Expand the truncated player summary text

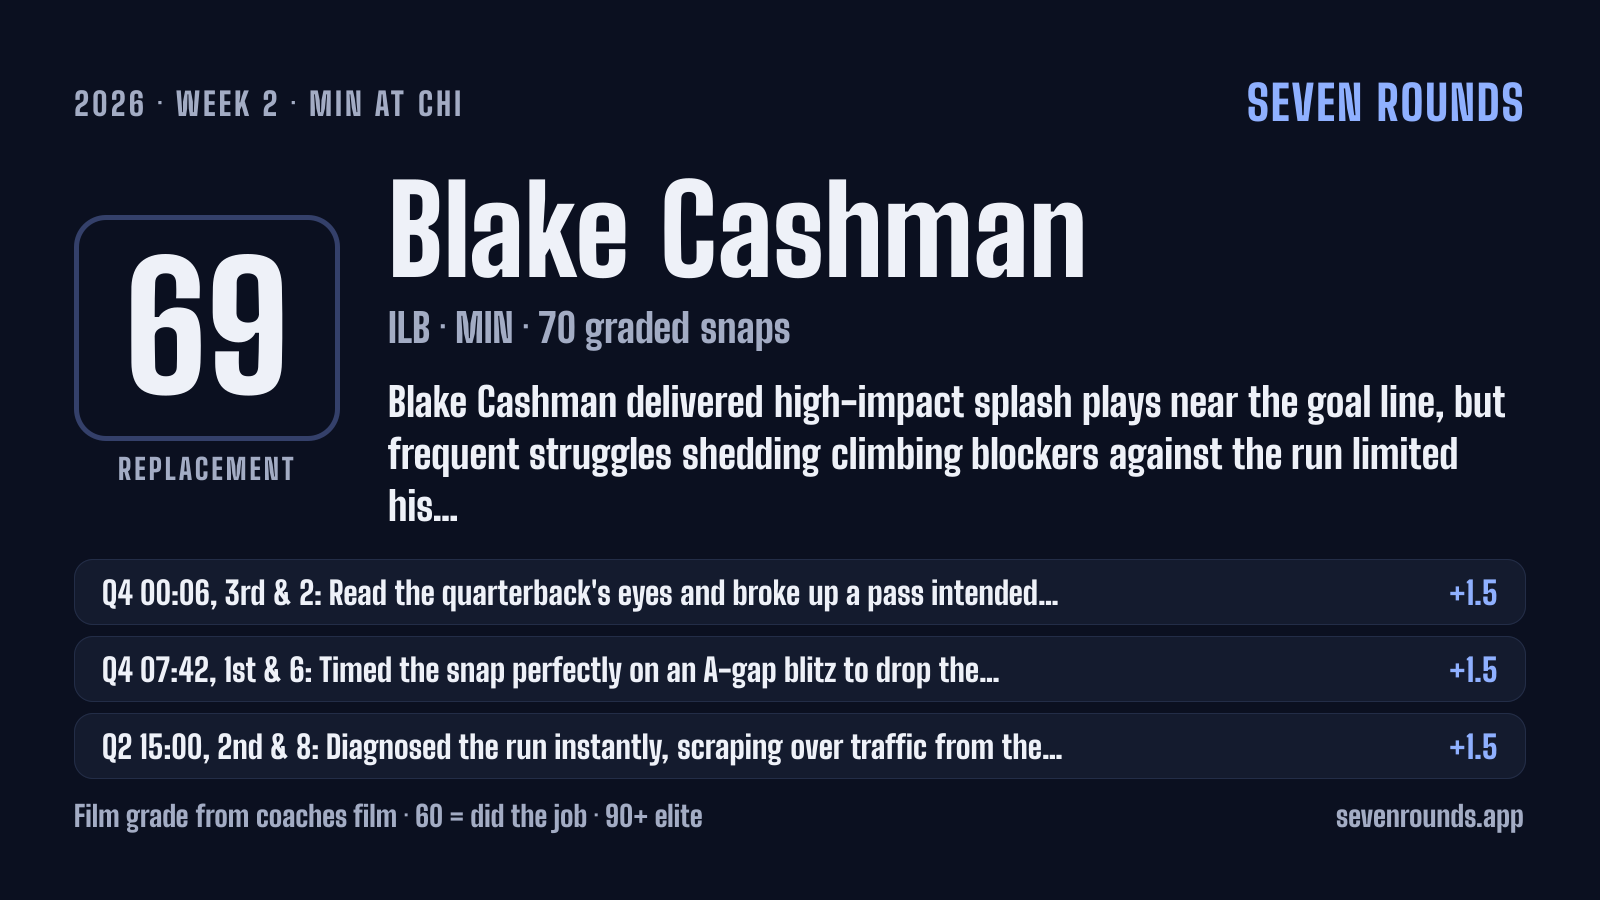pos(946,454)
